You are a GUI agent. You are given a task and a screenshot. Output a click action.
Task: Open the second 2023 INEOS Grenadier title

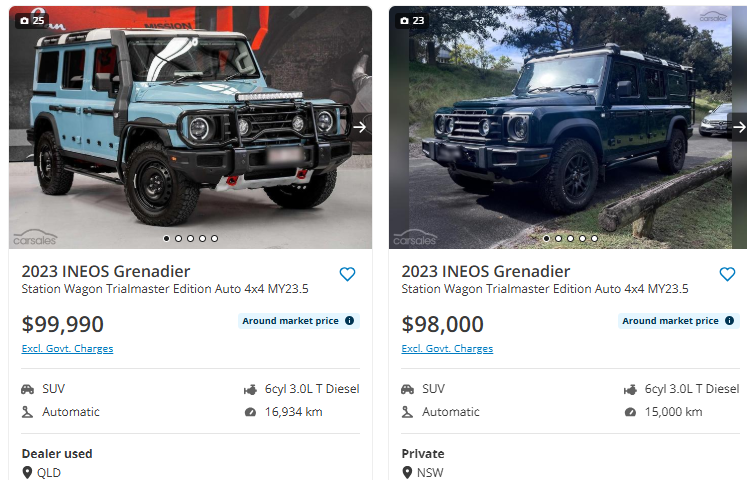[x=486, y=271]
